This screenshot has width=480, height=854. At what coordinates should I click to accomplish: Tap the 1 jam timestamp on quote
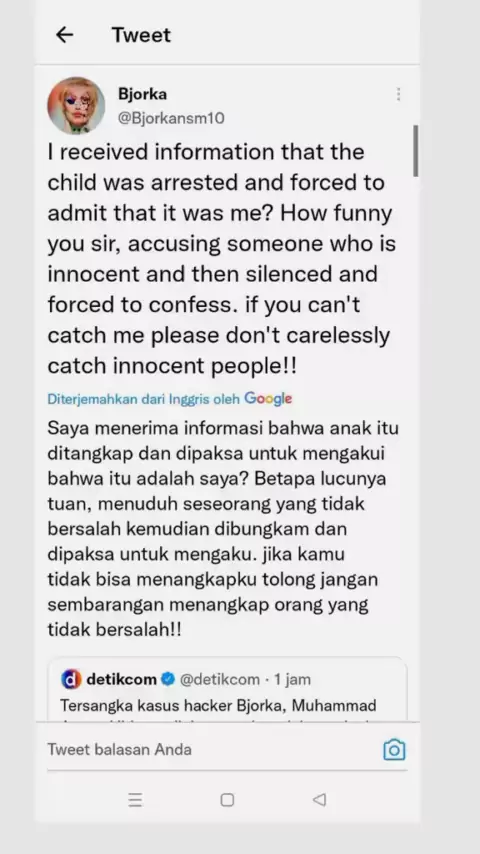point(292,679)
